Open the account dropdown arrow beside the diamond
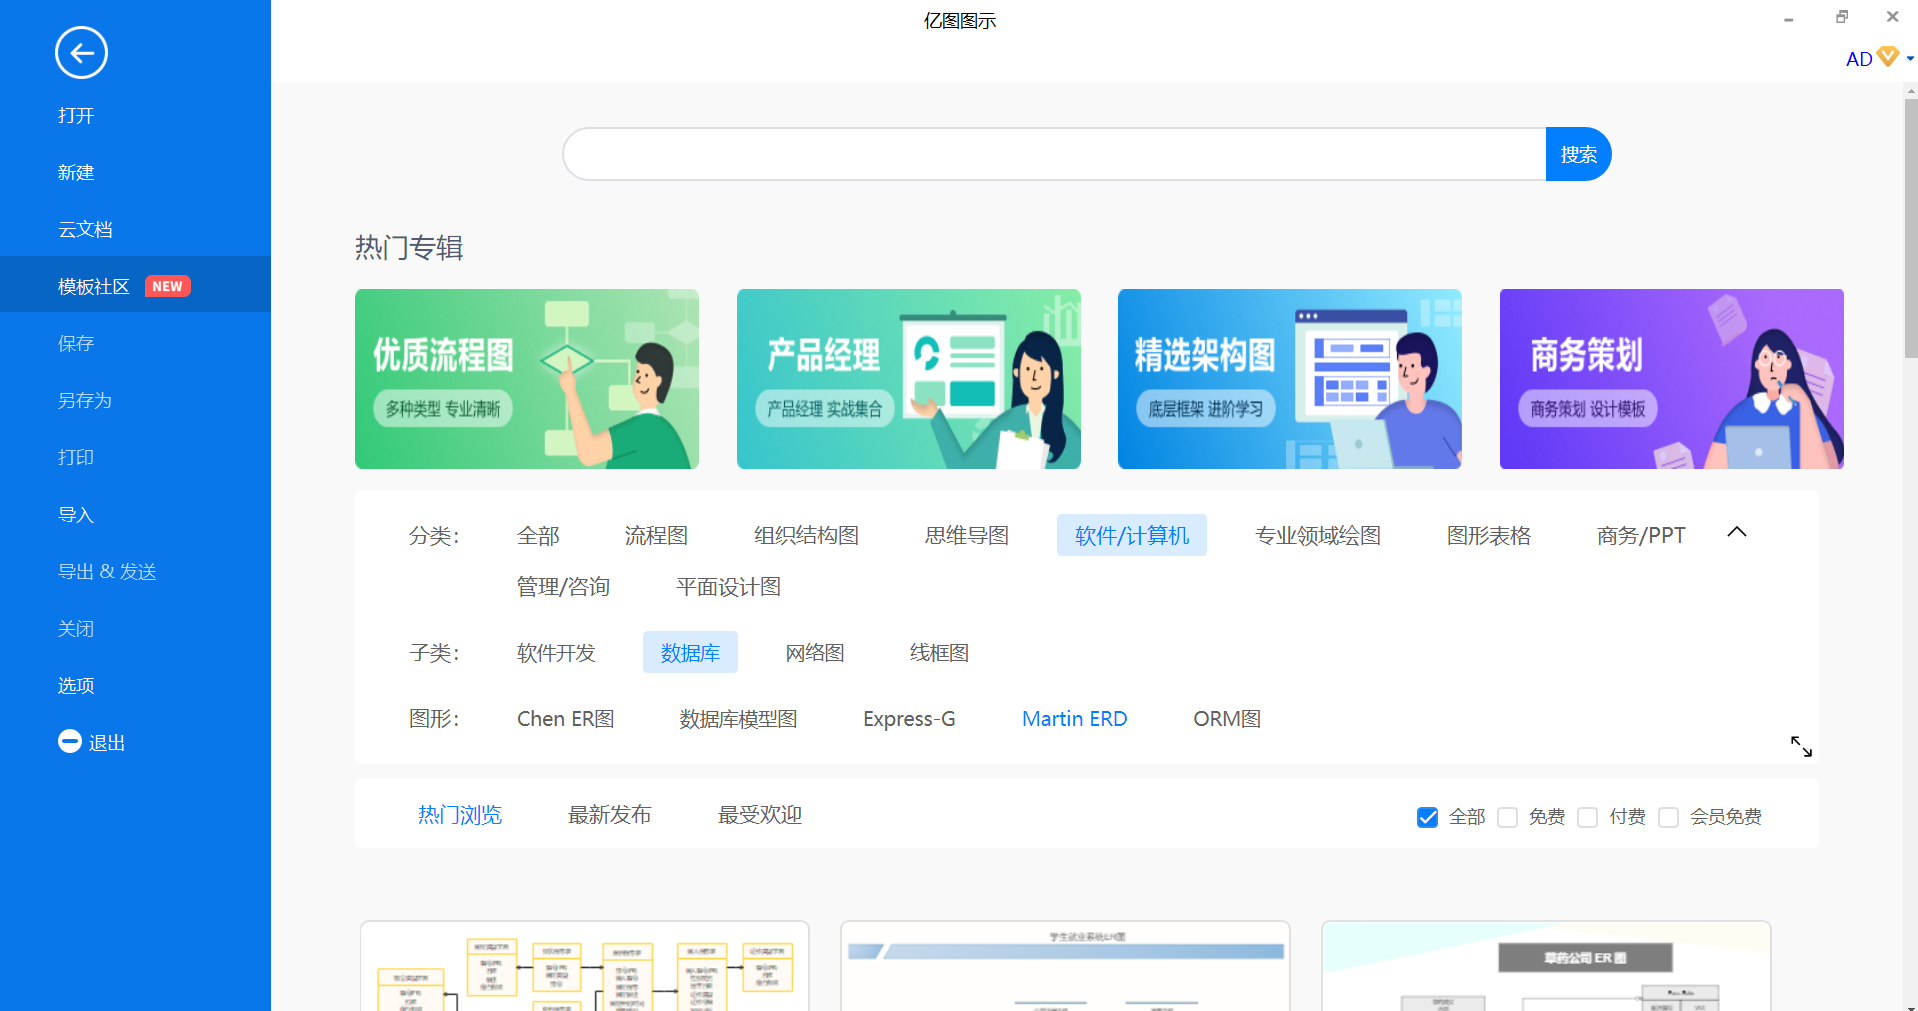The width and height of the screenshot is (1918, 1011). point(1910,59)
